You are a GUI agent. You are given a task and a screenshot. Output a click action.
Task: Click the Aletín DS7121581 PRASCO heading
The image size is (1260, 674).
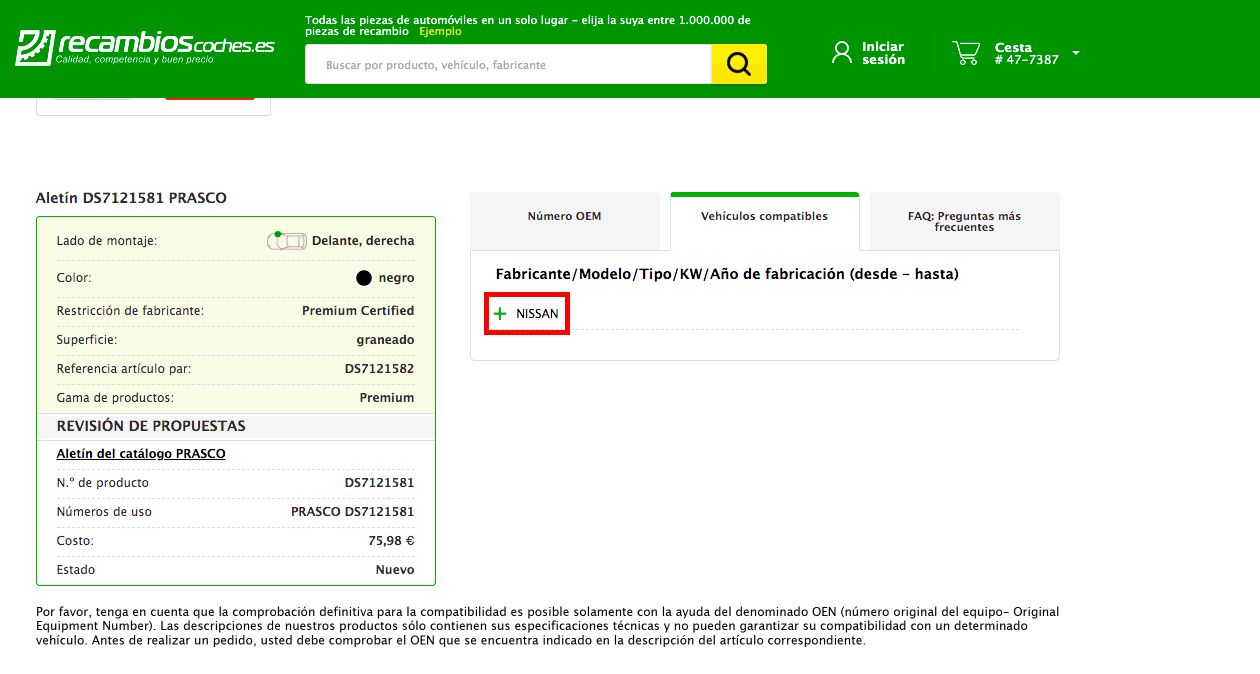coord(131,198)
